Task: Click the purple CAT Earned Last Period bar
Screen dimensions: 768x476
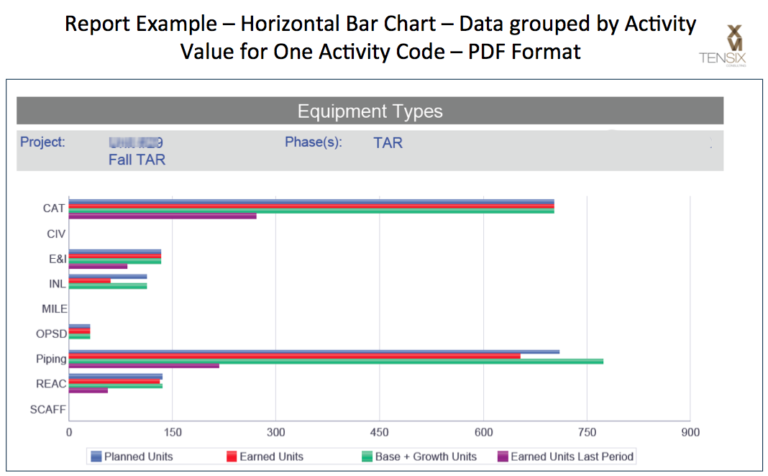Action: pyautogui.click(x=162, y=216)
